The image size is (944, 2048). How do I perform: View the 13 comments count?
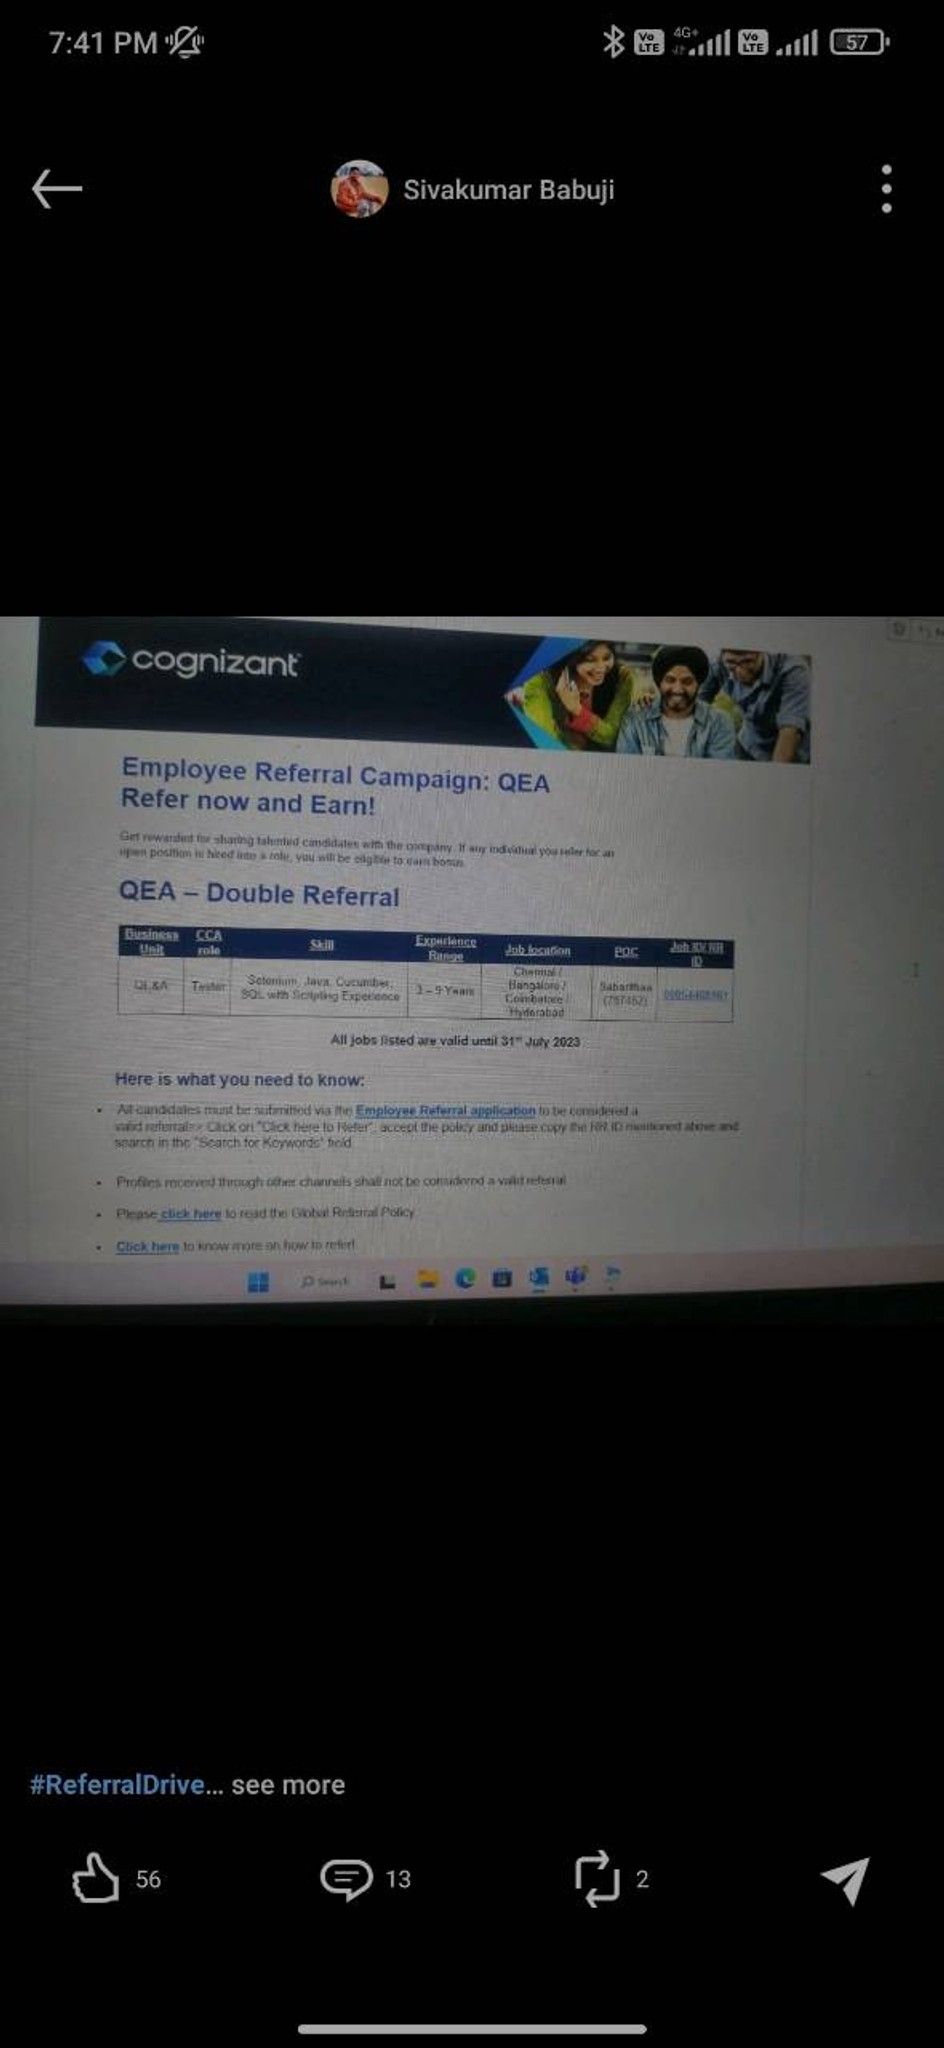click(x=398, y=1880)
